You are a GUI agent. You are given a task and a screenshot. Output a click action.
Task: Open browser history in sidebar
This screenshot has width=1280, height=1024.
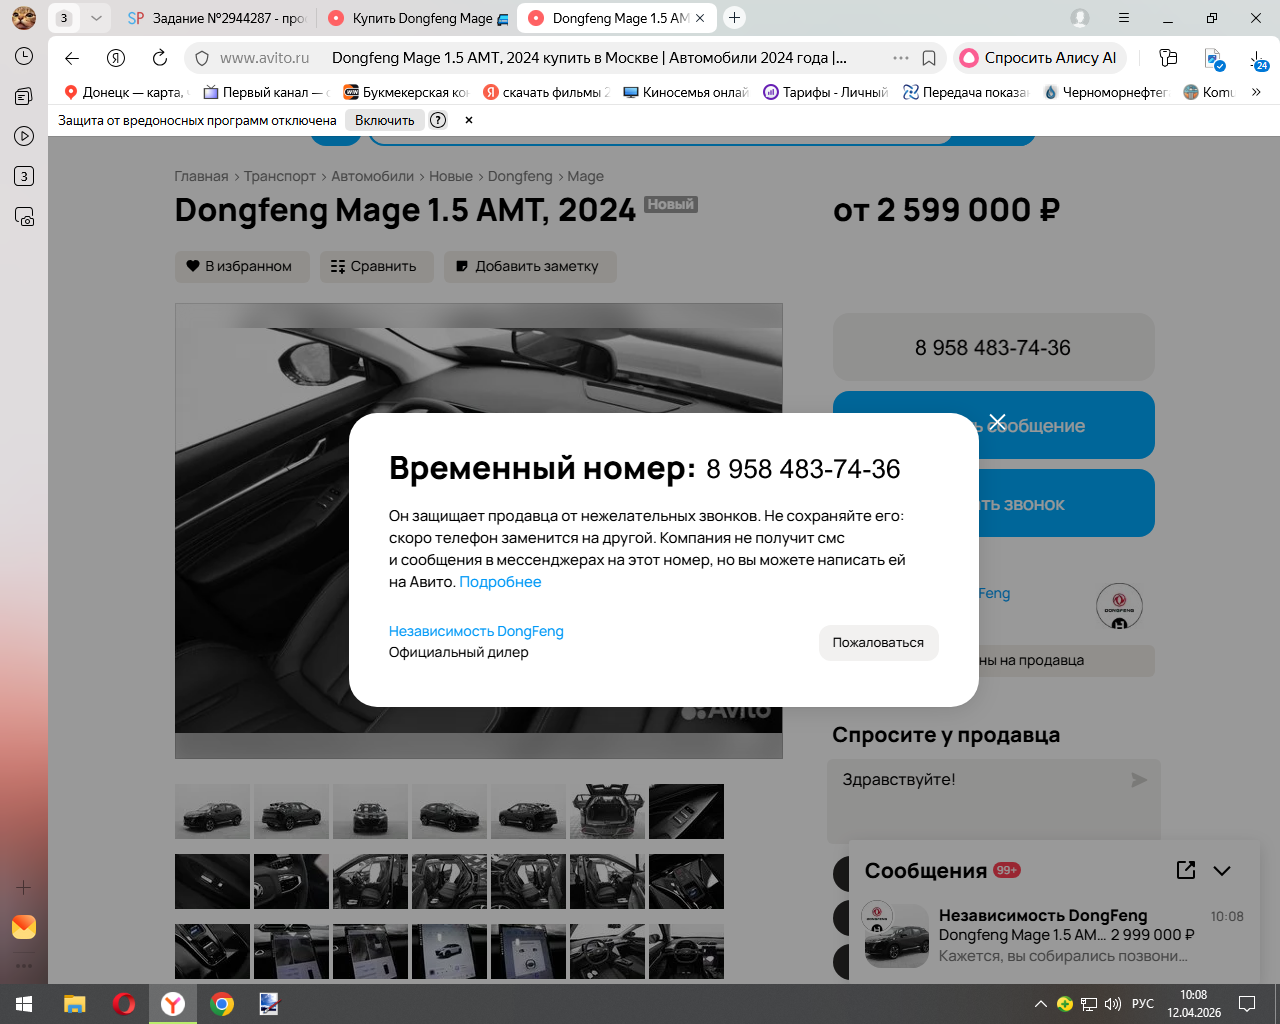coord(24,56)
